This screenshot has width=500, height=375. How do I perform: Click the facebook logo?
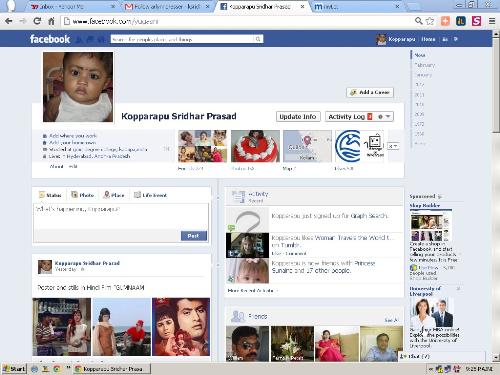[50, 39]
